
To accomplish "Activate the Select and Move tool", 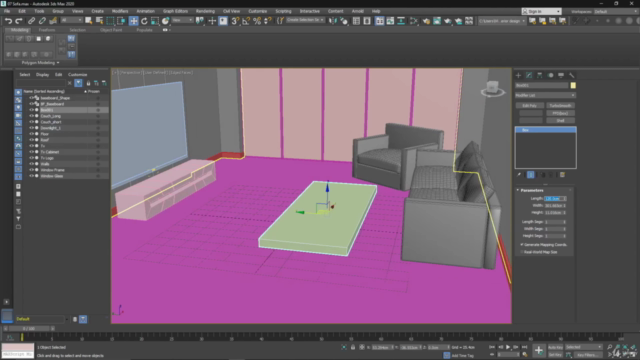I will tap(133, 21).
